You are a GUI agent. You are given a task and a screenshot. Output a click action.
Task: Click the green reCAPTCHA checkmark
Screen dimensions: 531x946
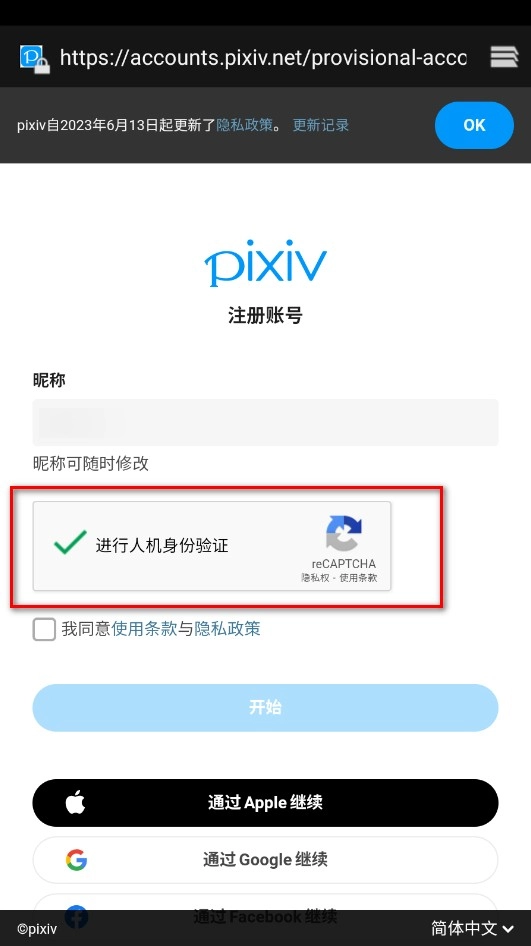click(70, 542)
